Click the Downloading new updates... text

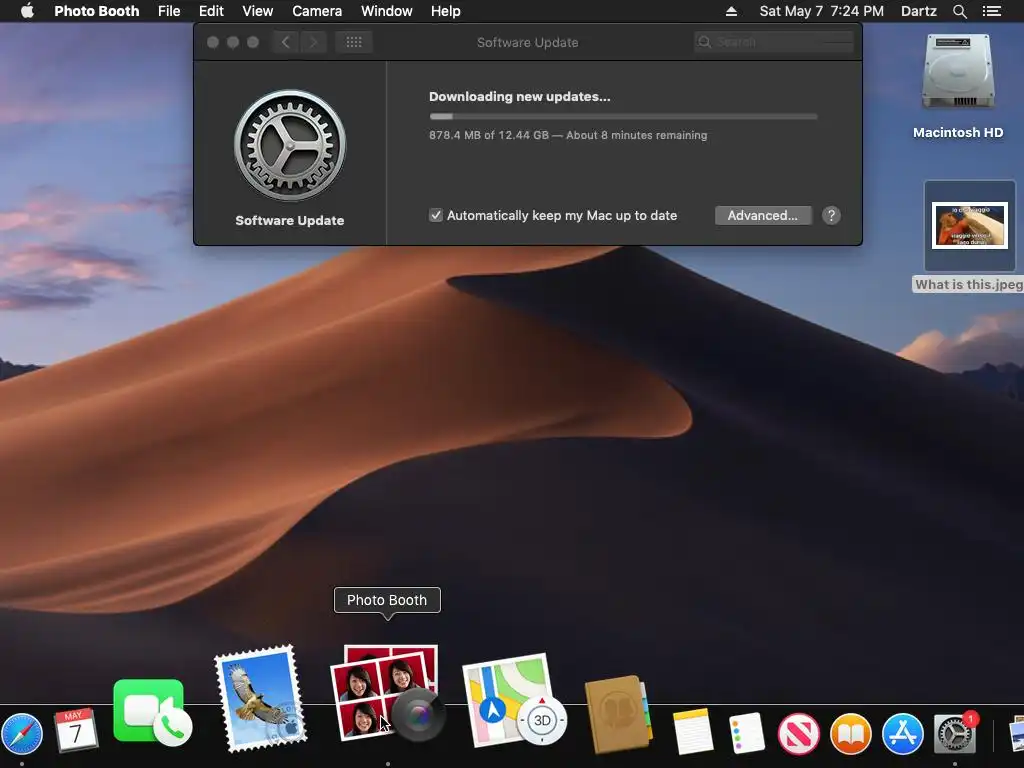(x=520, y=97)
